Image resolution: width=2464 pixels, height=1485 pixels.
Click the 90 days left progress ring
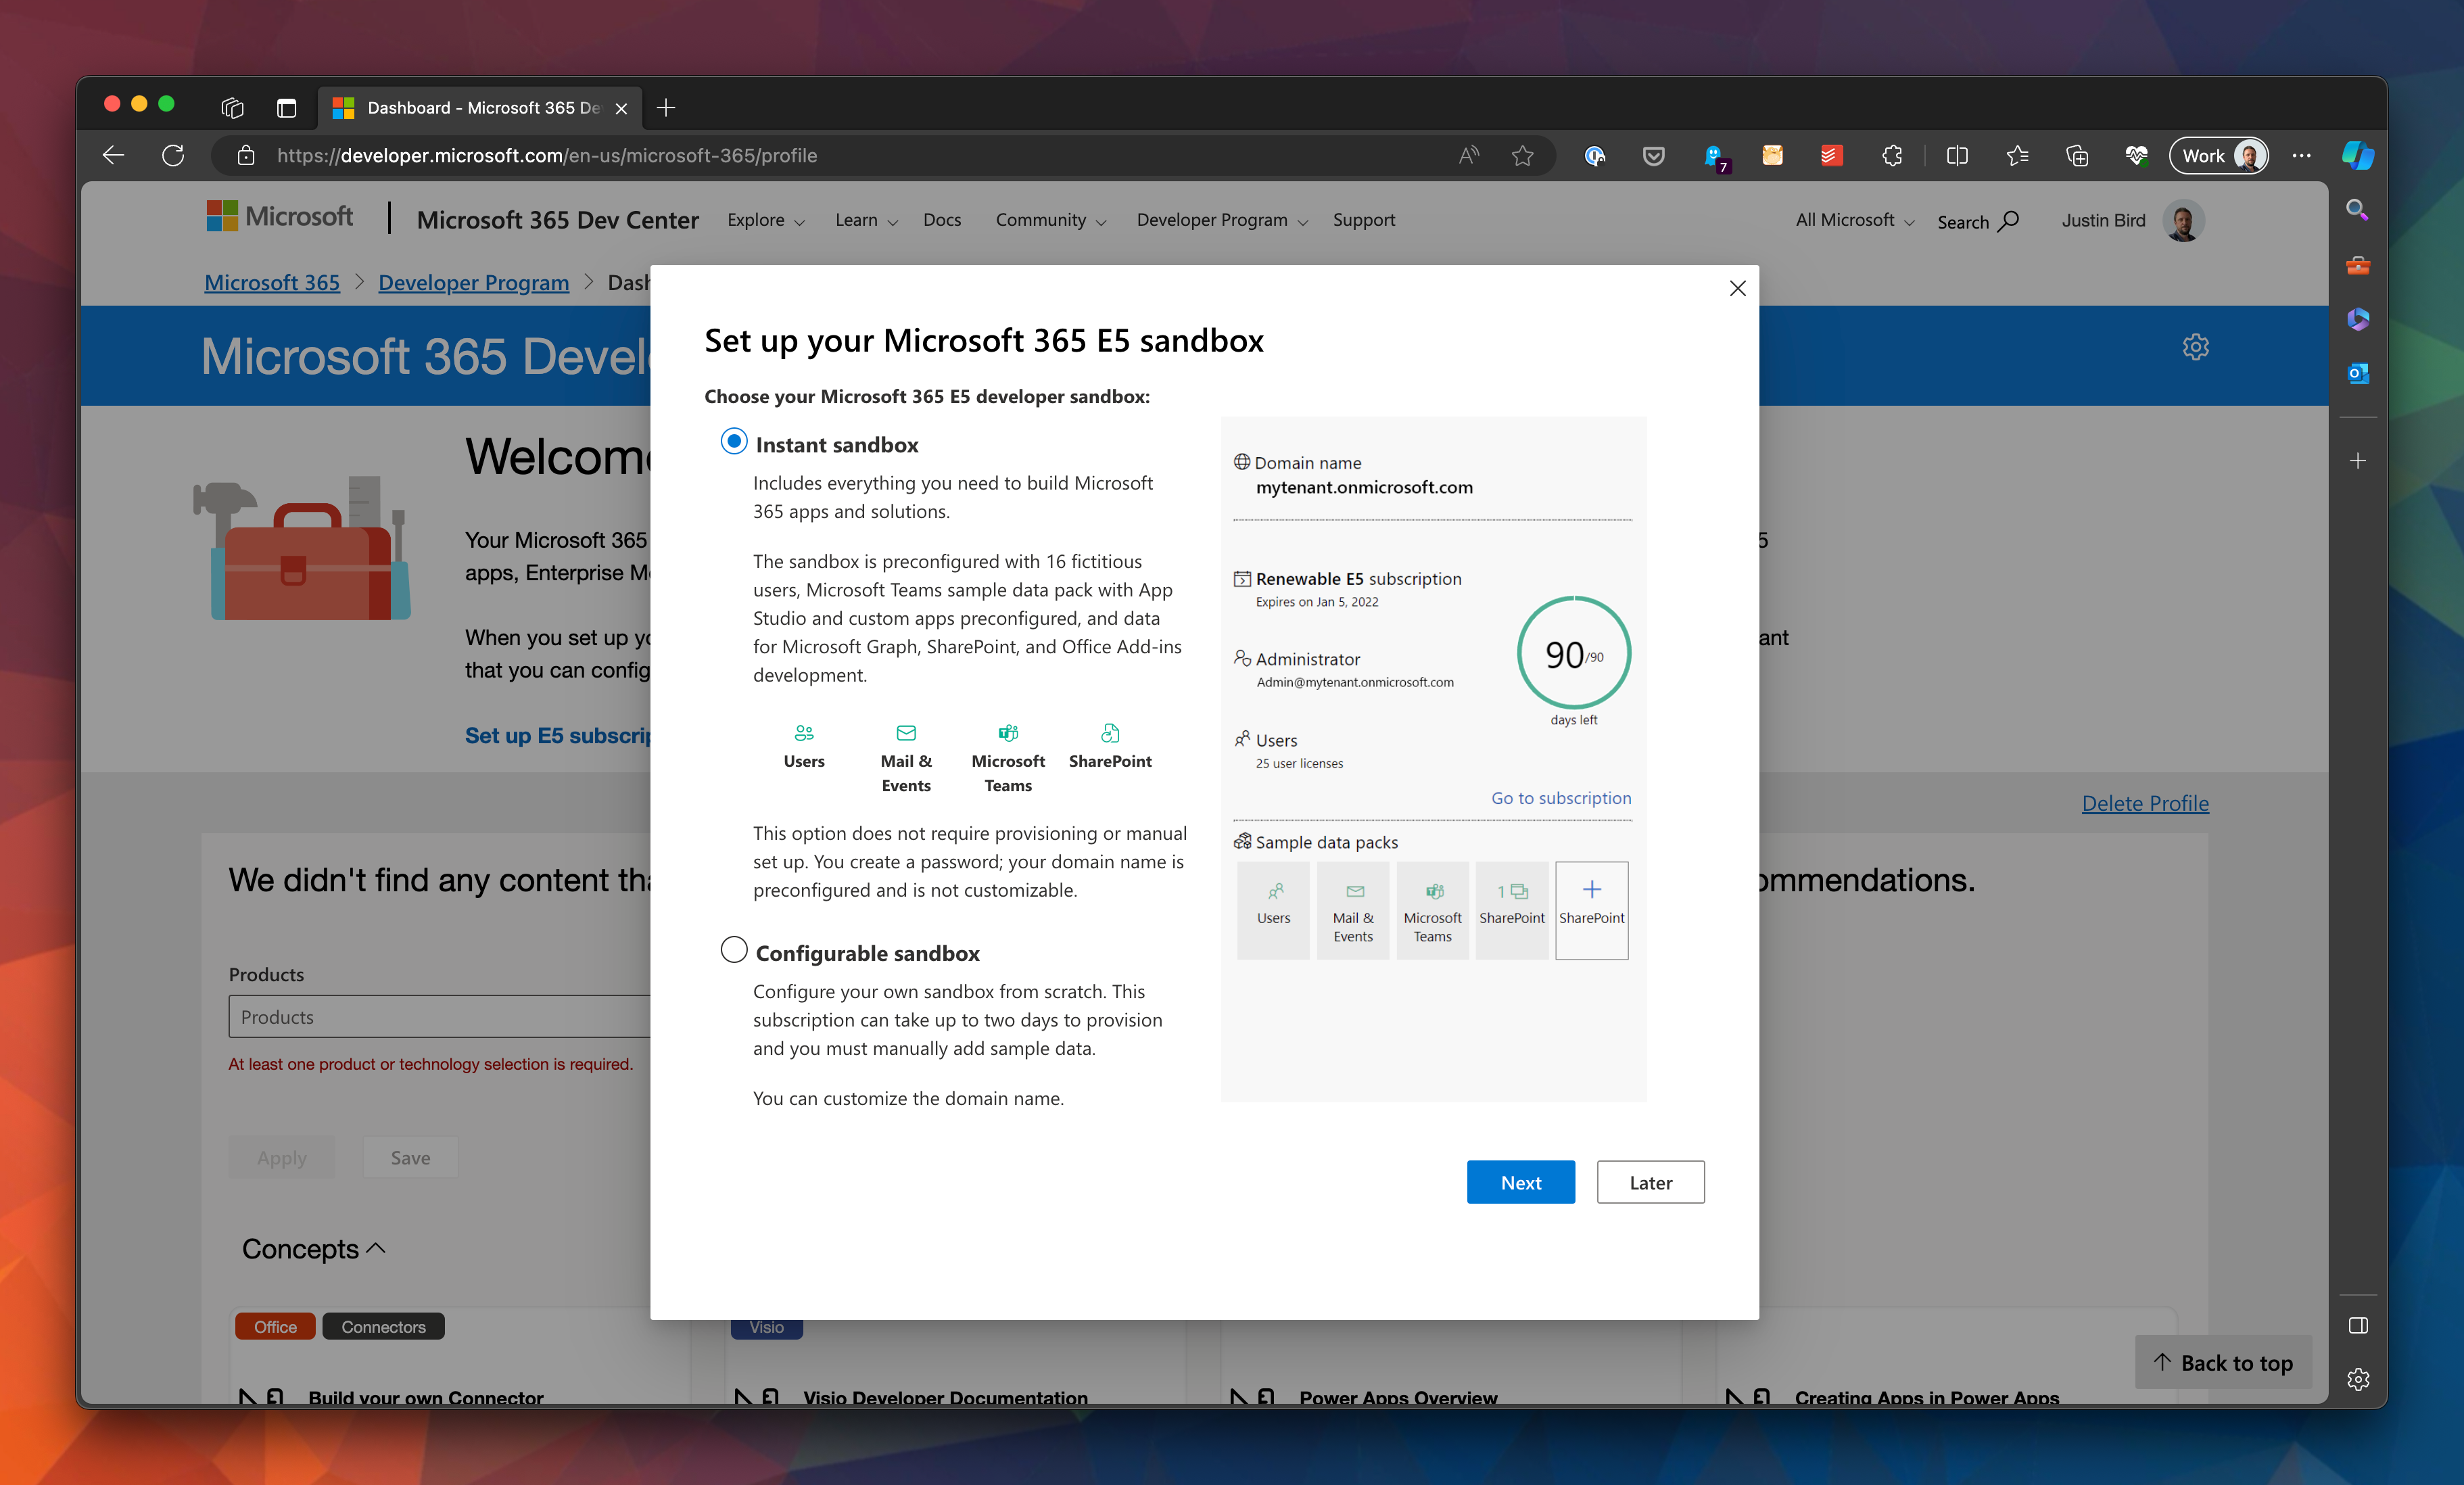tap(1574, 653)
